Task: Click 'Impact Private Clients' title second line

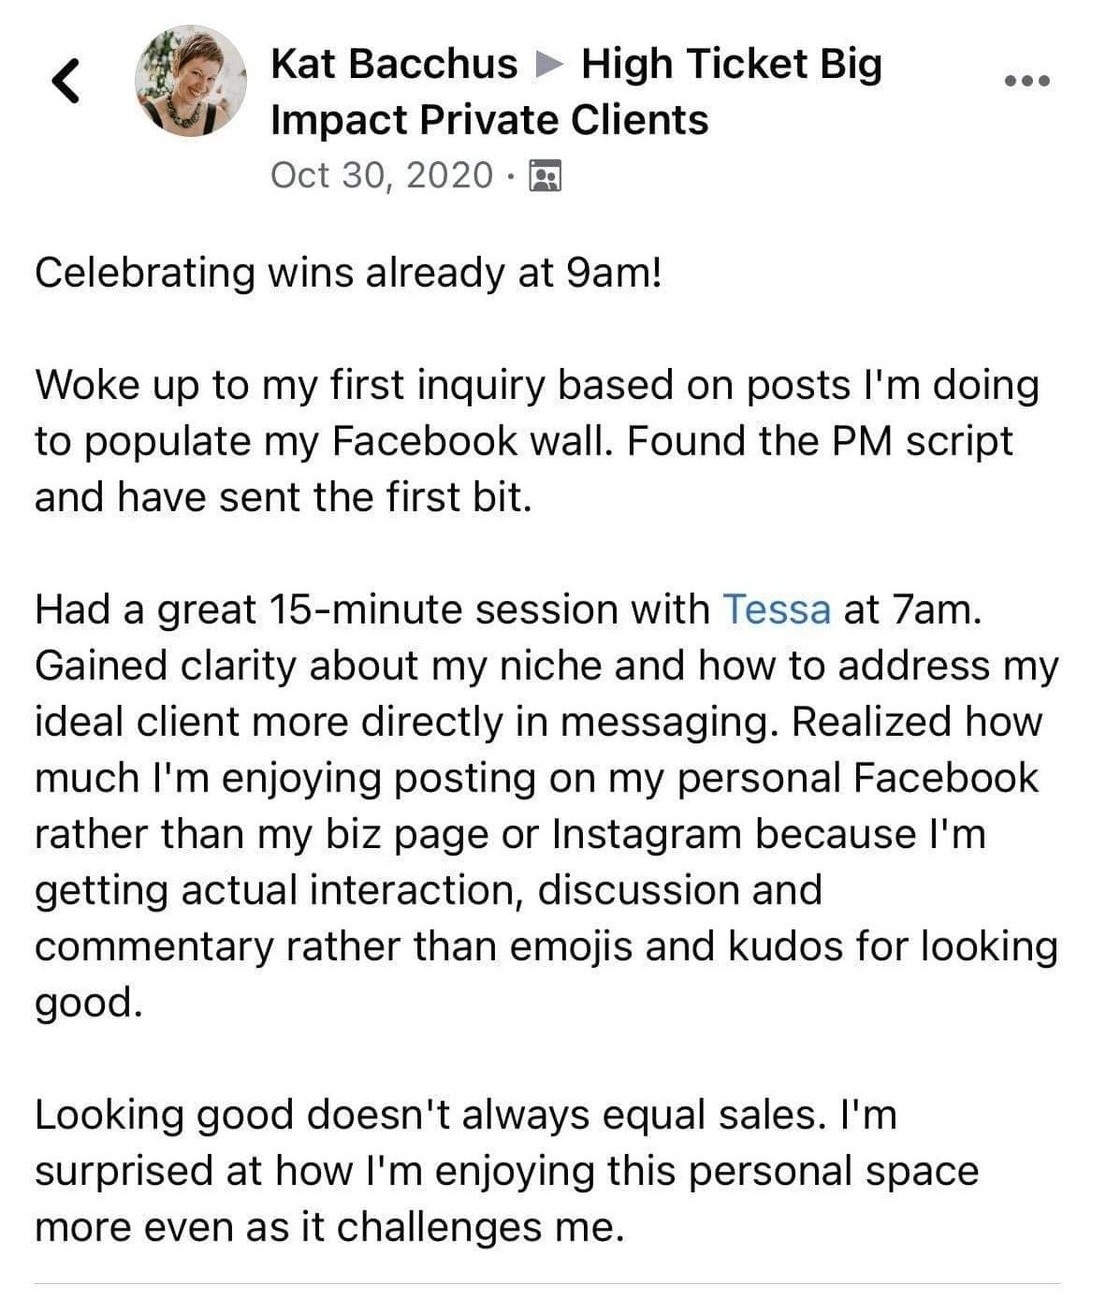Action: pyautogui.click(x=490, y=120)
